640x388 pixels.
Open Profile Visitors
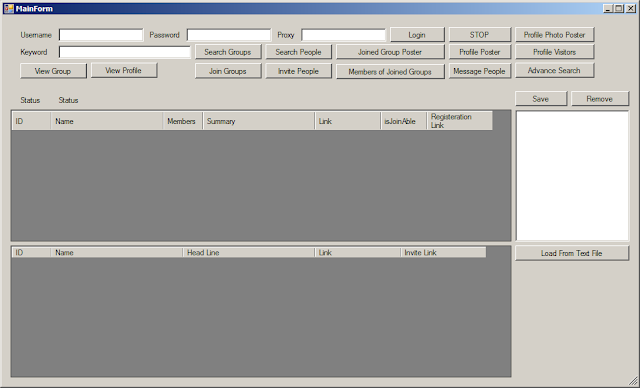(554, 52)
